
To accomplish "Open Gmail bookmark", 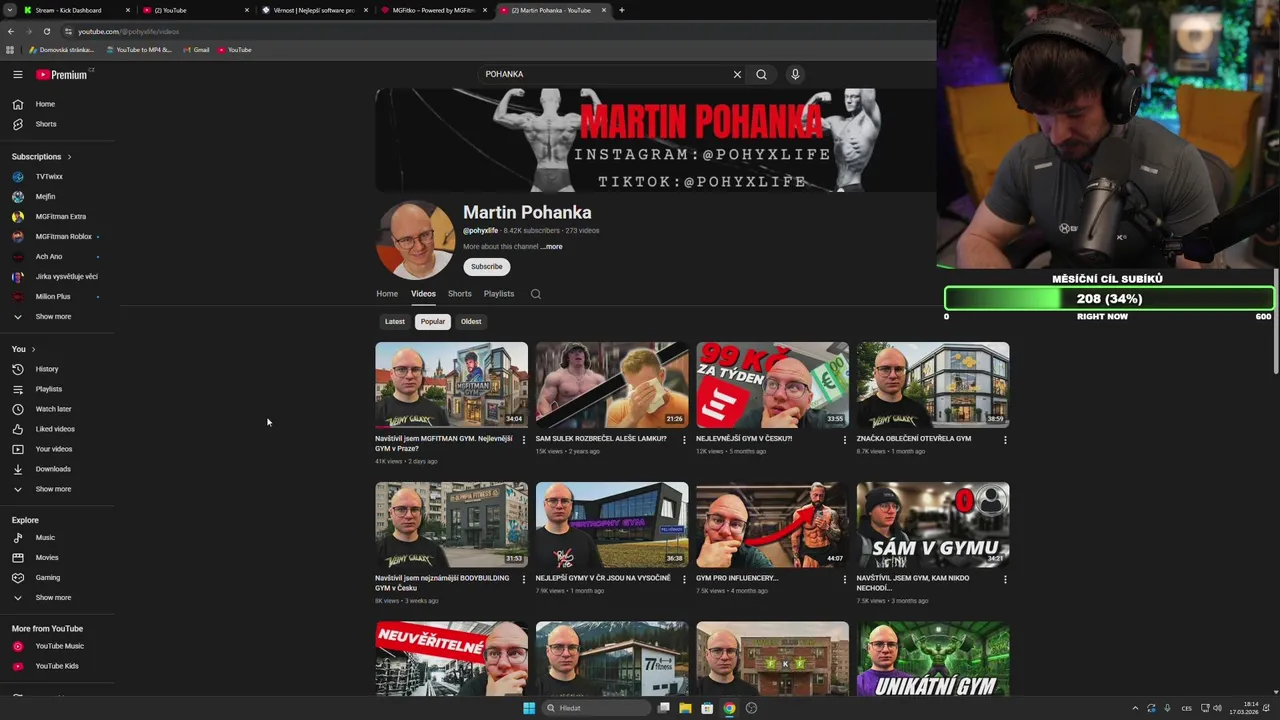I will 196,50.
